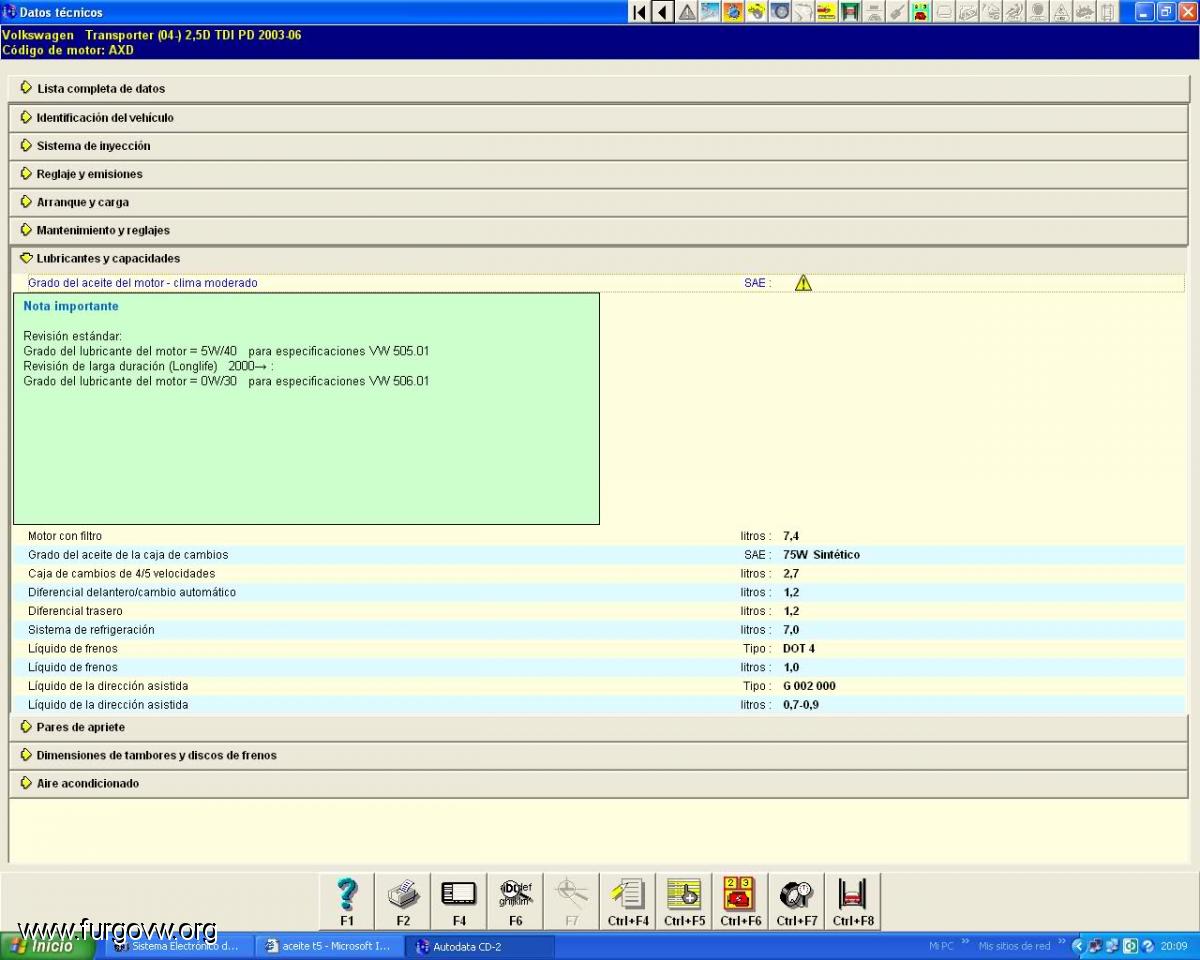Image resolution: width=1200 pixels, height=960 pixels.
Task: Collapse Lubricantes y capacidades section
Action: (x=599, y=258)
